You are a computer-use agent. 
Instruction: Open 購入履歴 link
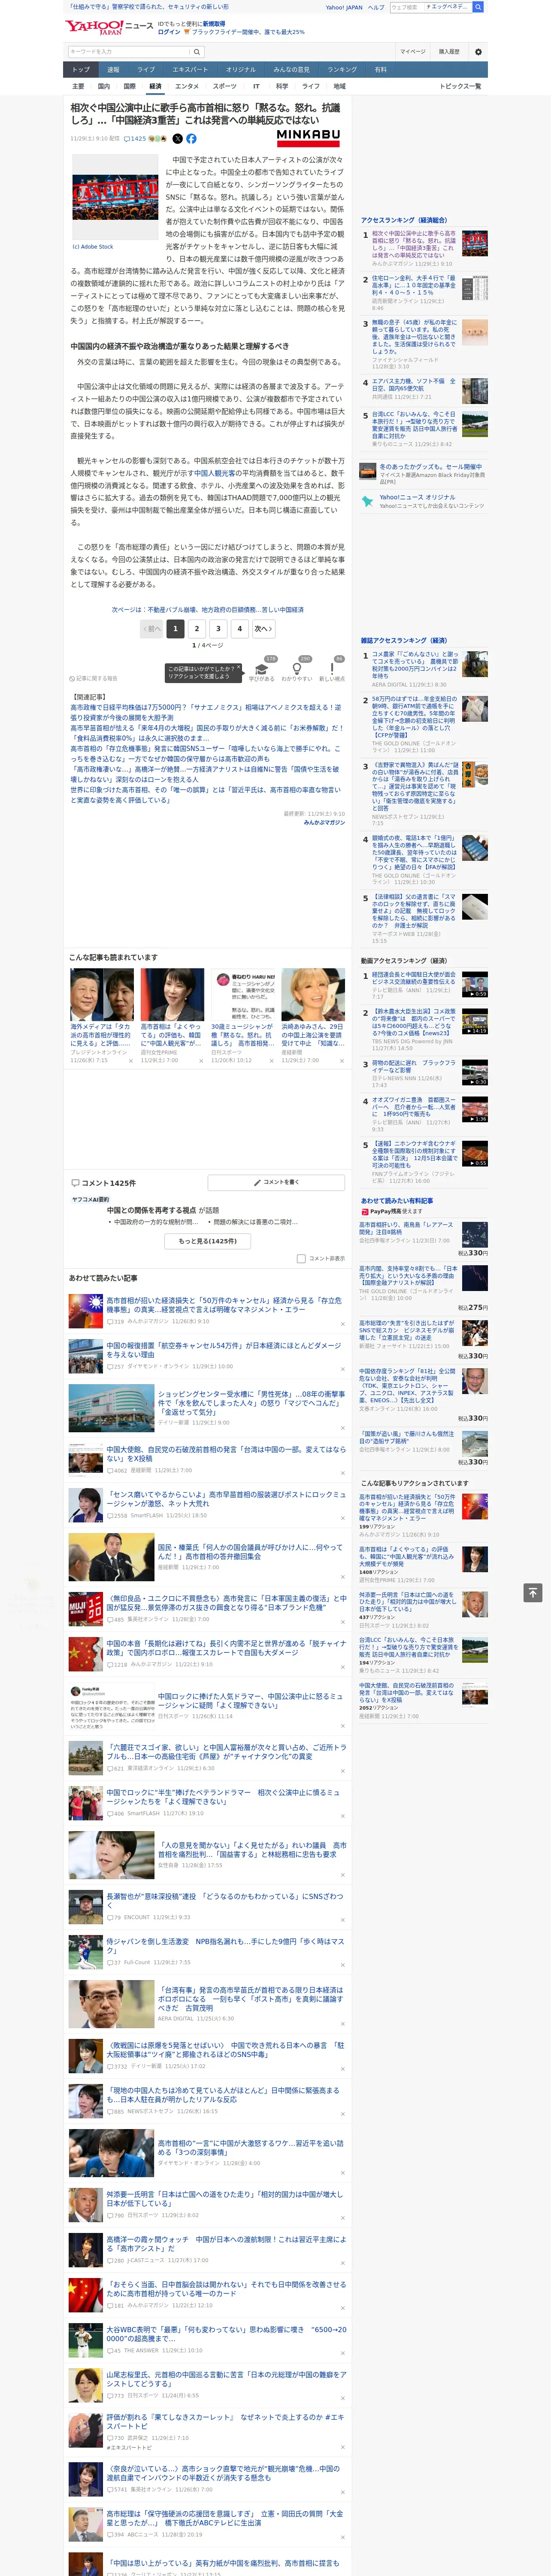[x=449, y=52]
